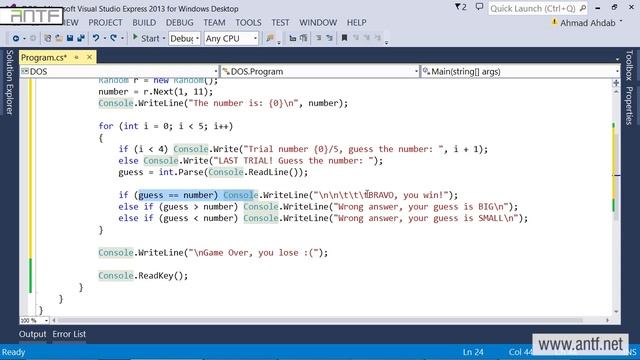Click the "for (int i = 0; i < 5; i++)" line
Screen dimensions: 640x360
[165, 126]
